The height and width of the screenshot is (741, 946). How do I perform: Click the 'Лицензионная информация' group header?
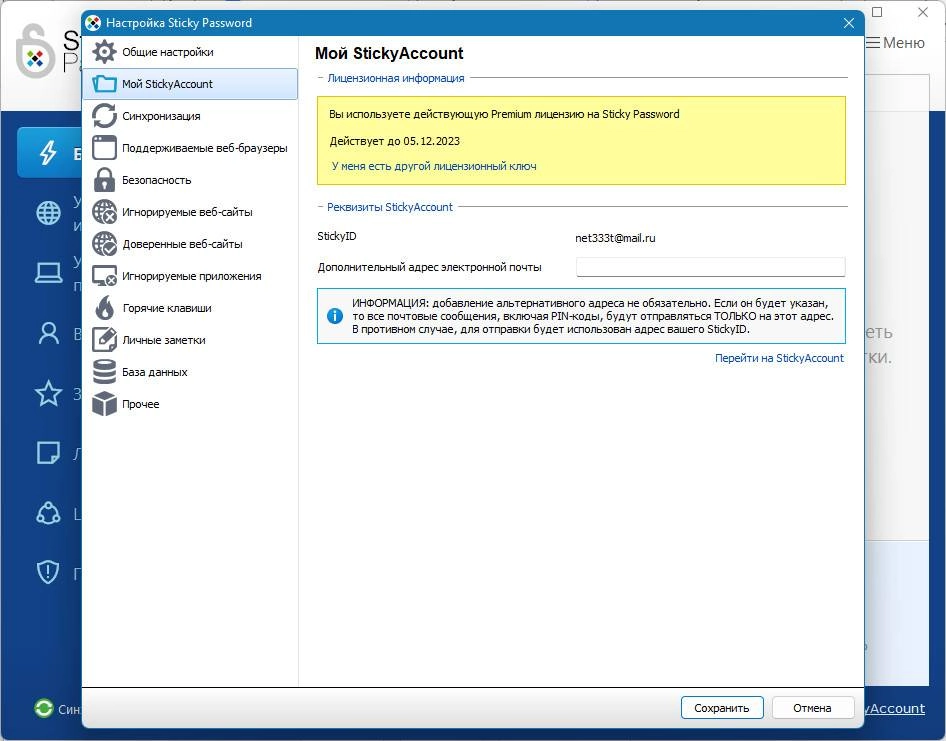(396, 78)
